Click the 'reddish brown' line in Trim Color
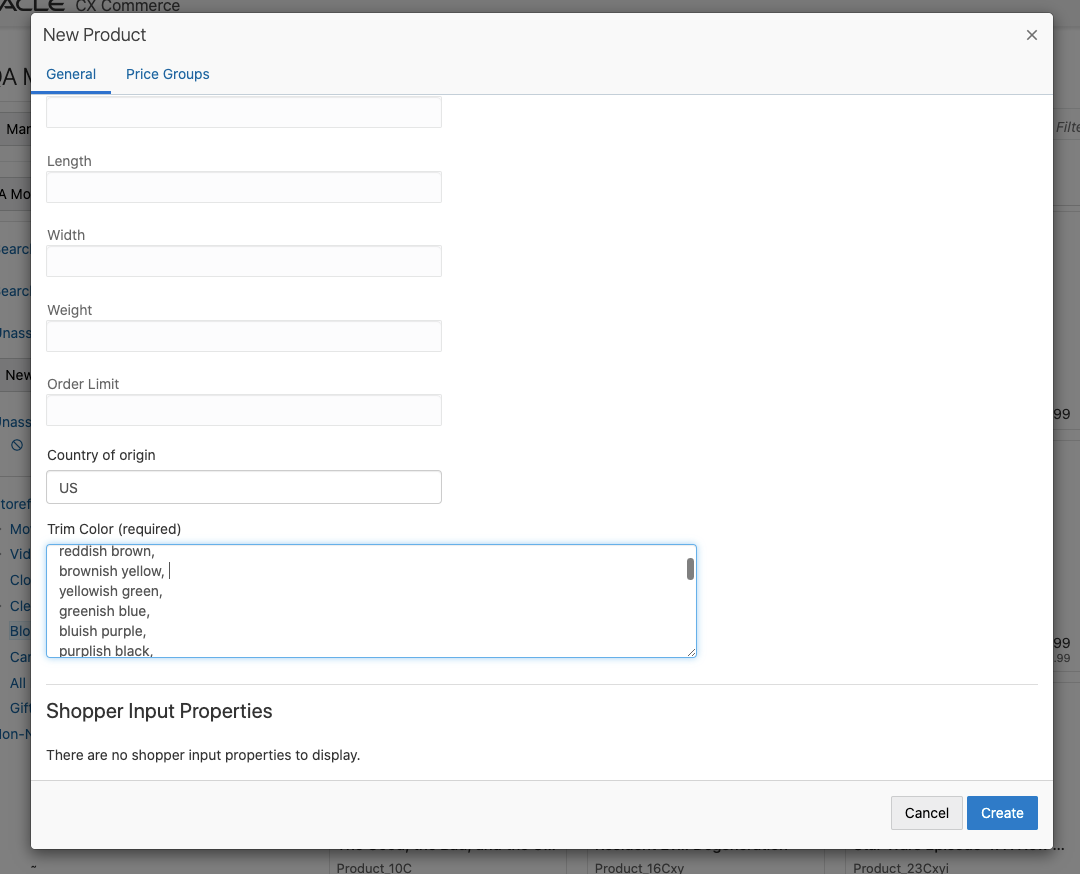 point(106,551)
